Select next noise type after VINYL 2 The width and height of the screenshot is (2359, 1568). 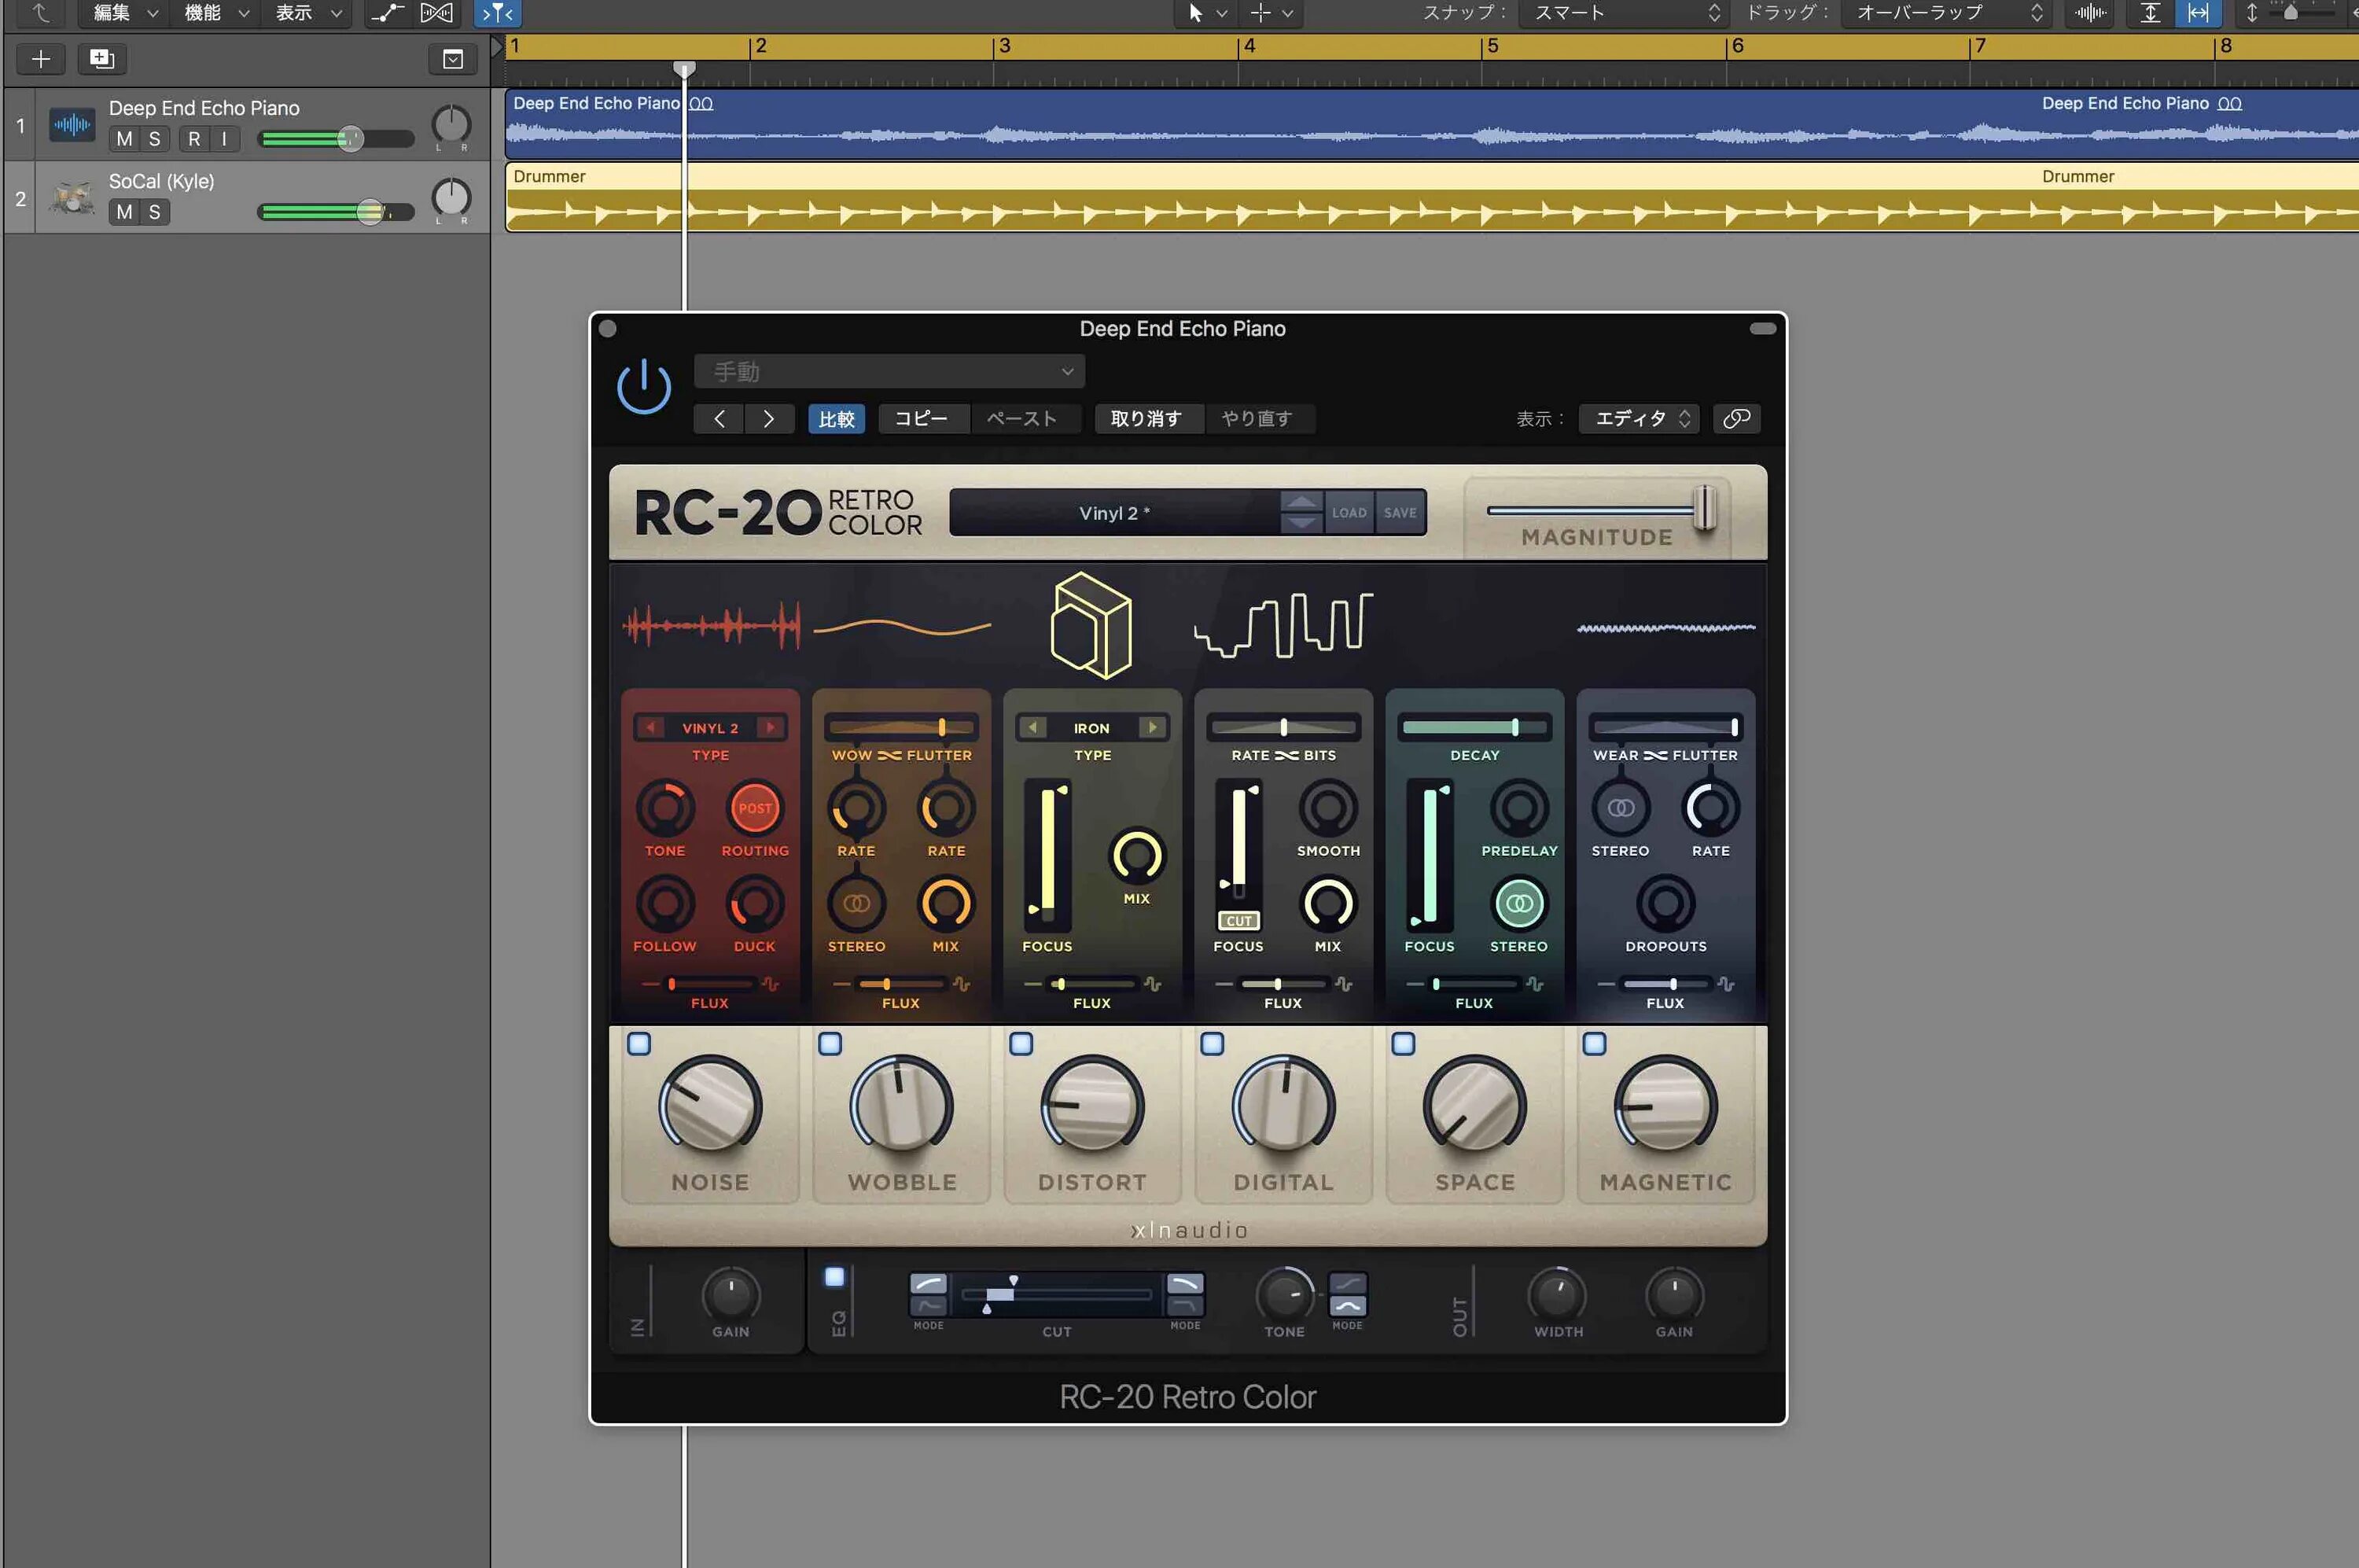(770, 727)
